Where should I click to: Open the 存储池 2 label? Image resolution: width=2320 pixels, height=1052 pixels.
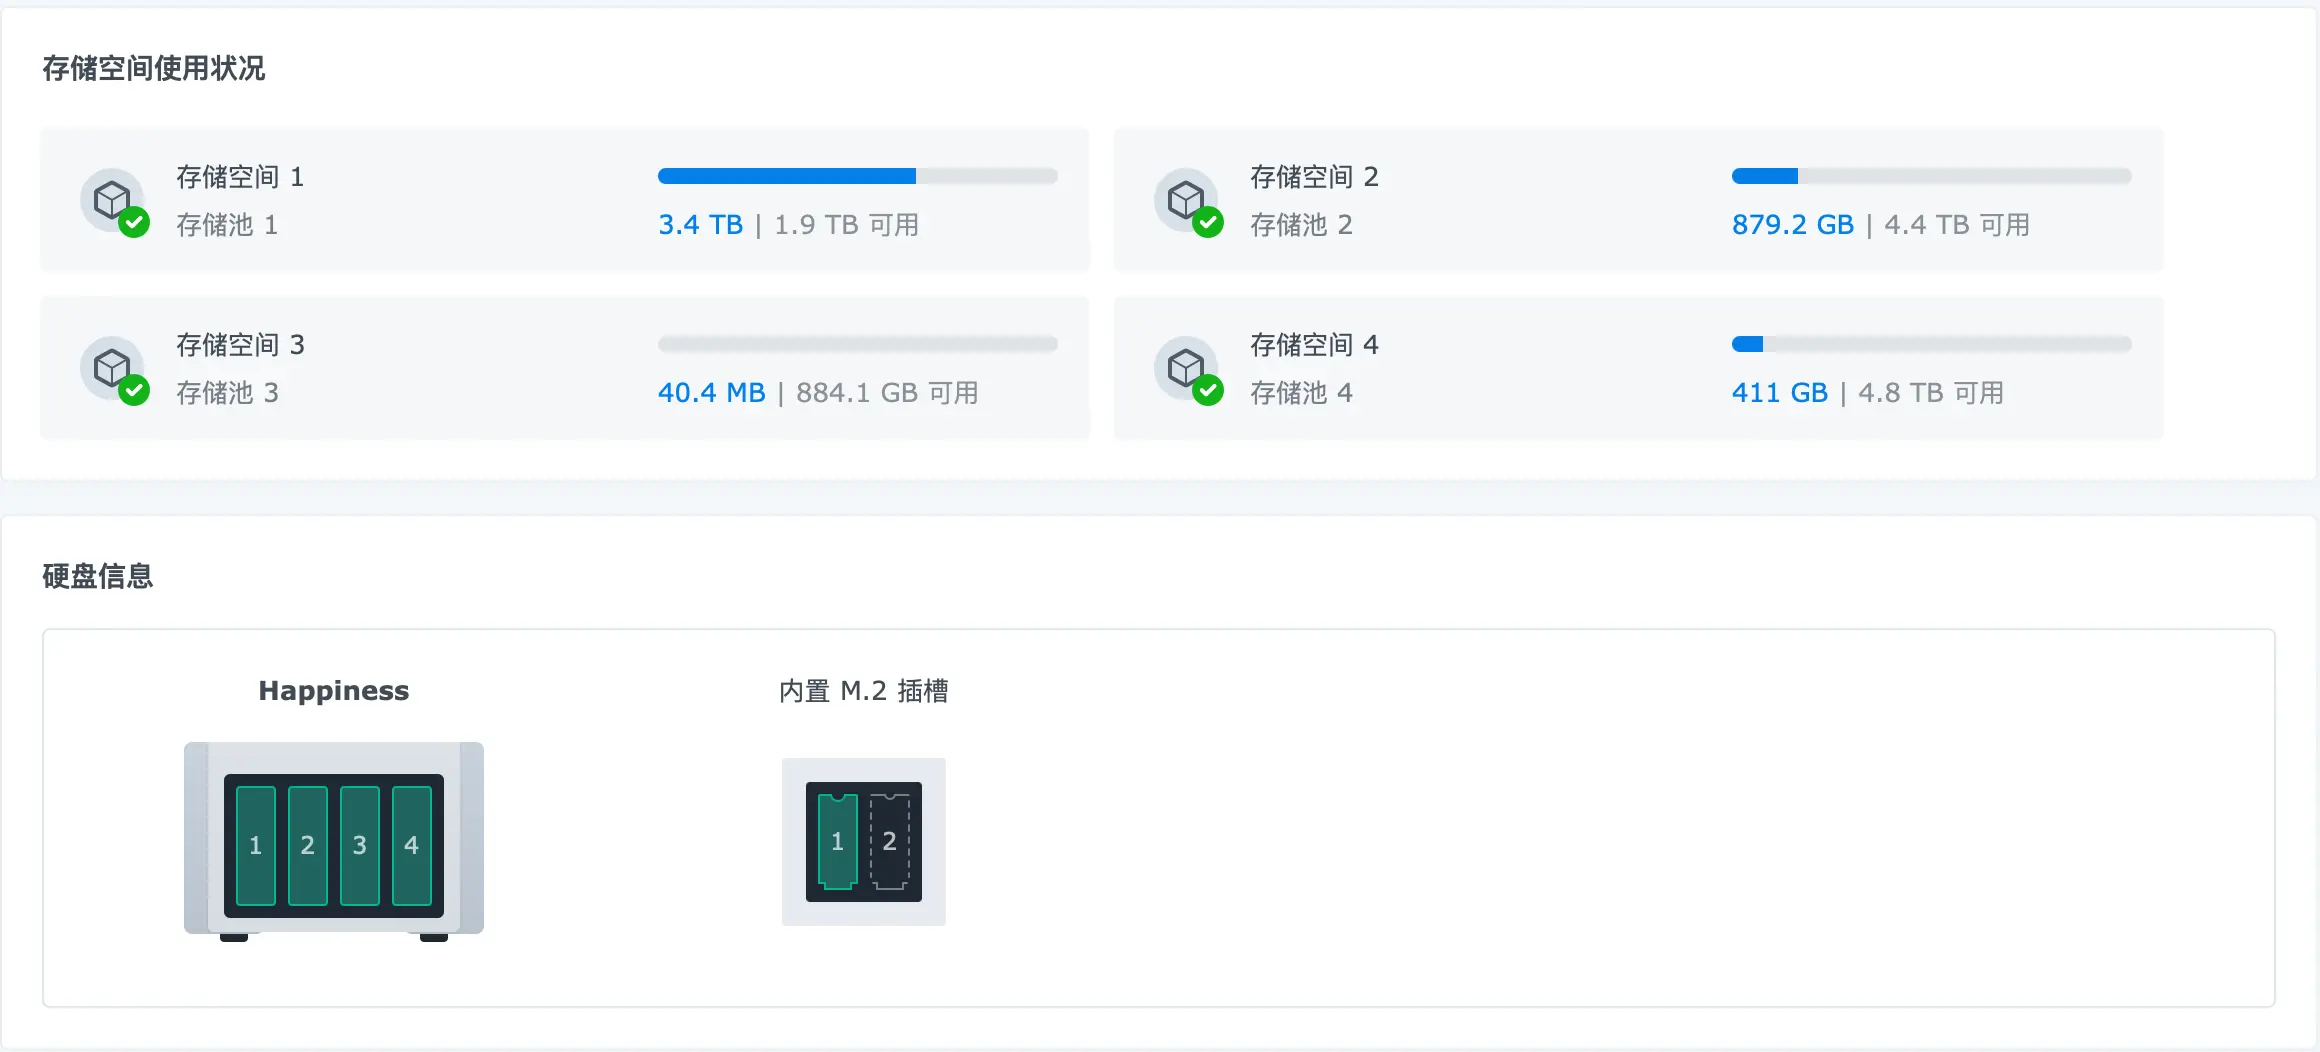[x=1301, y=225]
